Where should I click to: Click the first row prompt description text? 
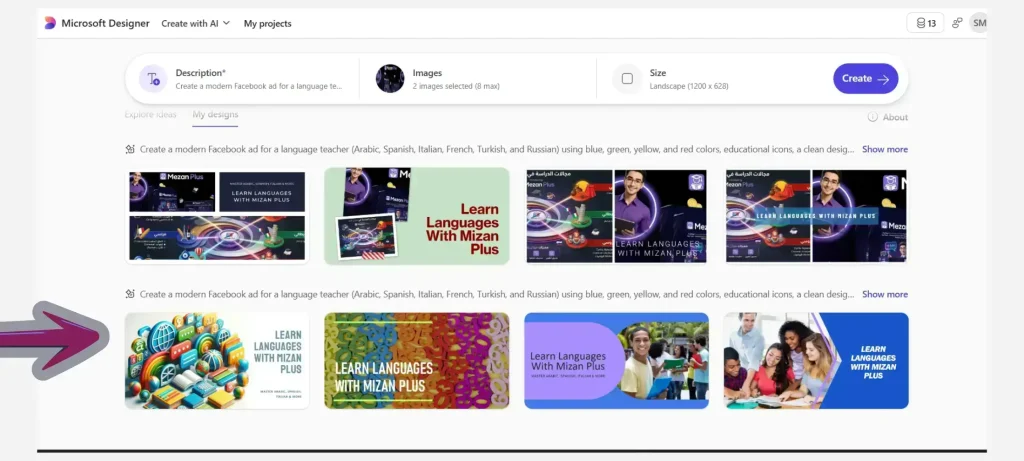coord(496,149)
